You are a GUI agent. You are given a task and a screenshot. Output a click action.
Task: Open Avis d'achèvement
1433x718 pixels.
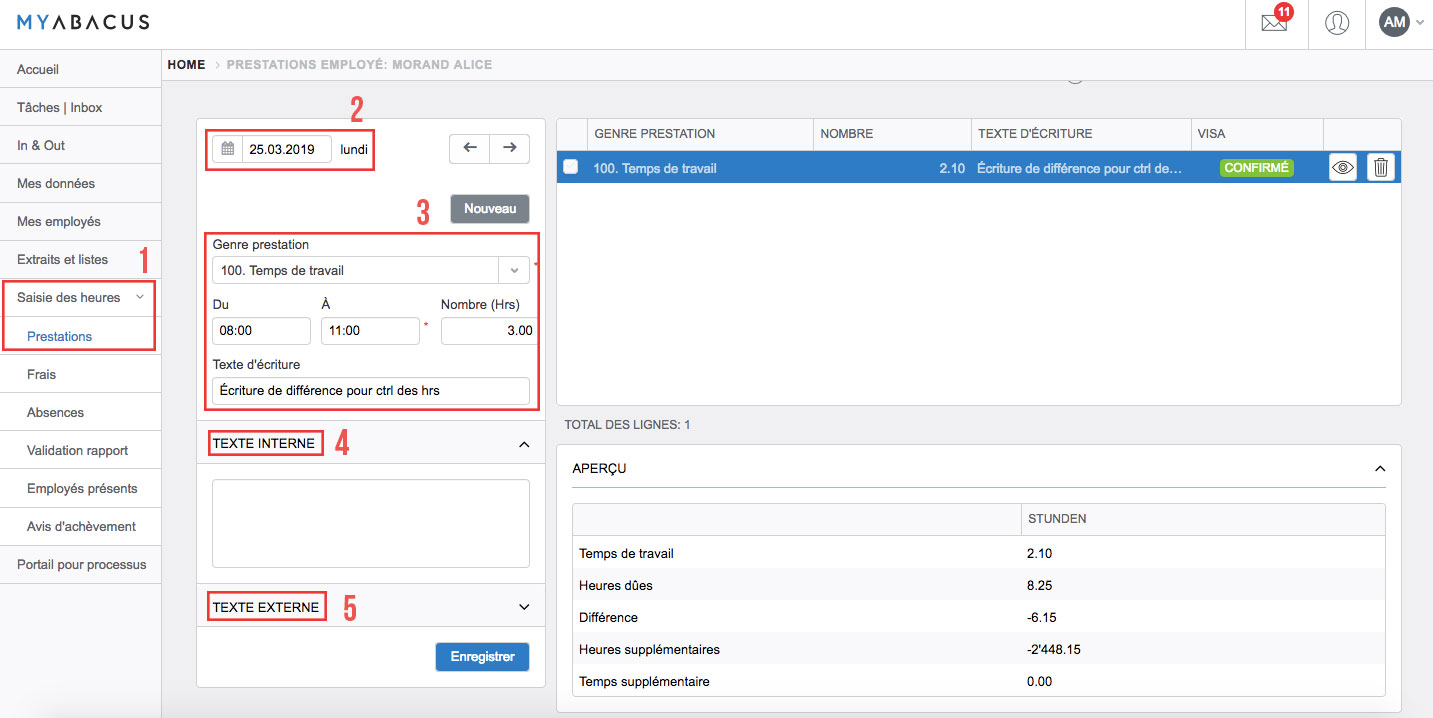80,526
